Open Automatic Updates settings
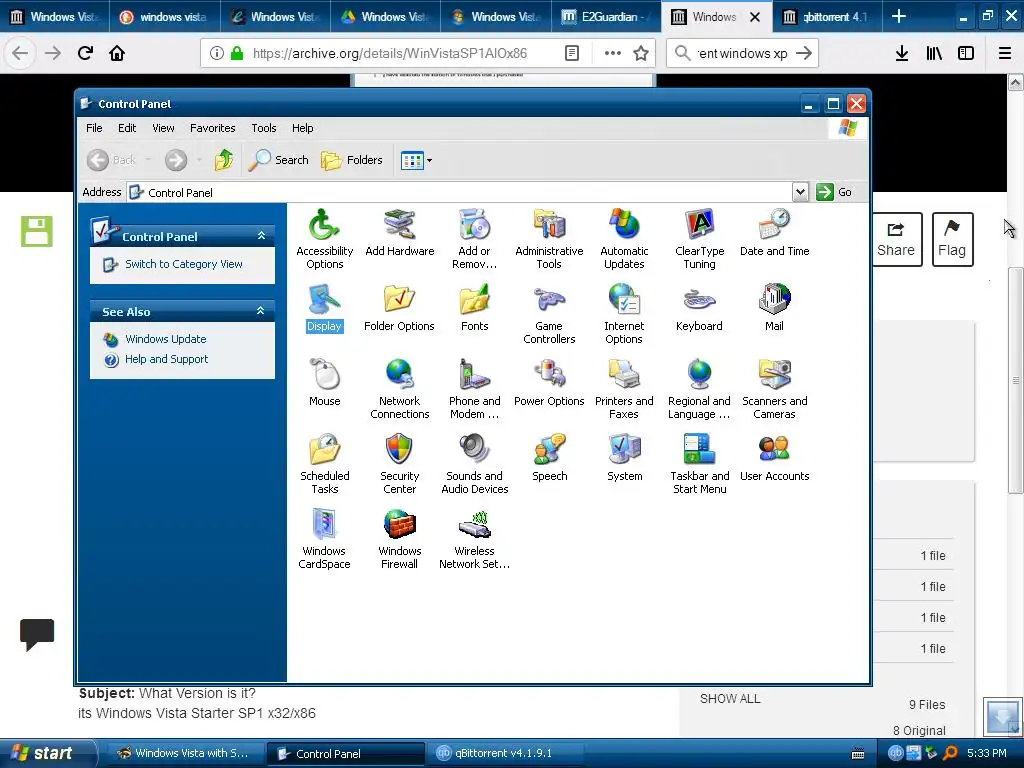This screenshot has width=1024, height=768. tap(624, 239)
